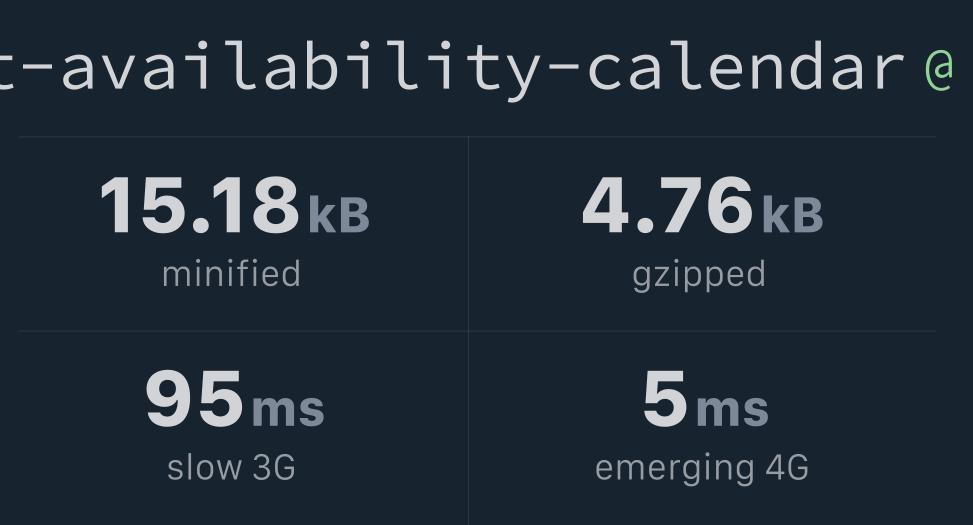Select the 4.76 gzipped size value
This screenshot has width=973, height=525.
point(668,205)
